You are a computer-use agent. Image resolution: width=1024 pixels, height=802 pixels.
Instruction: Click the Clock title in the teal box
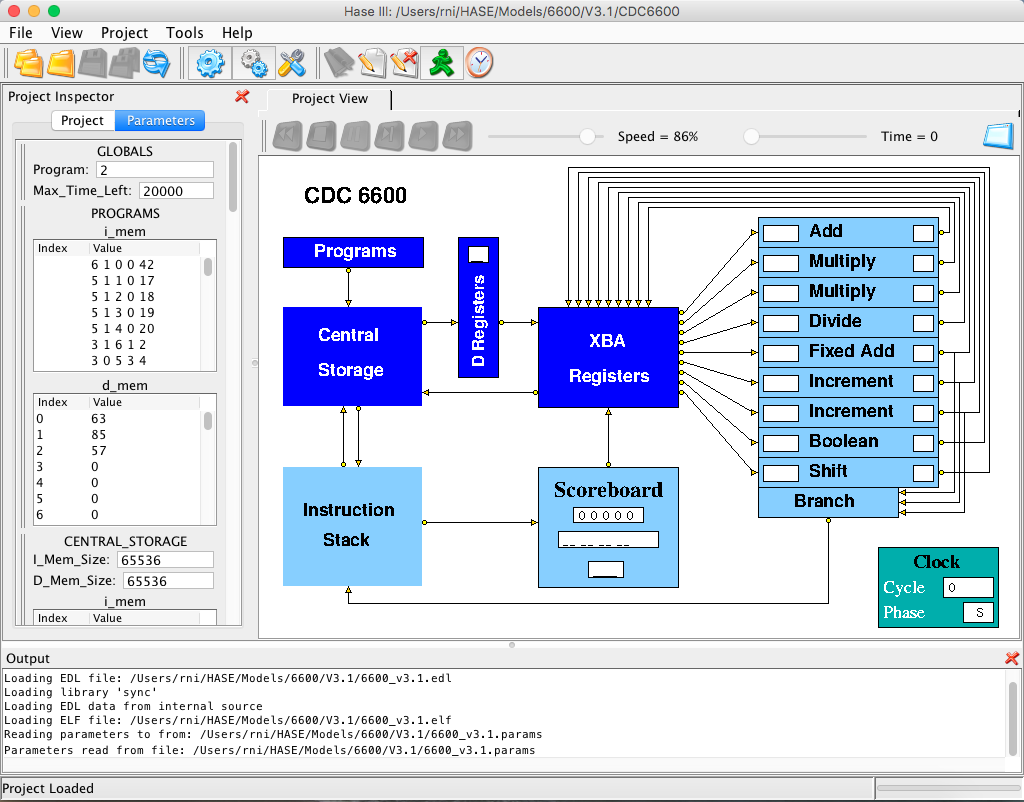tap(936, 562)
